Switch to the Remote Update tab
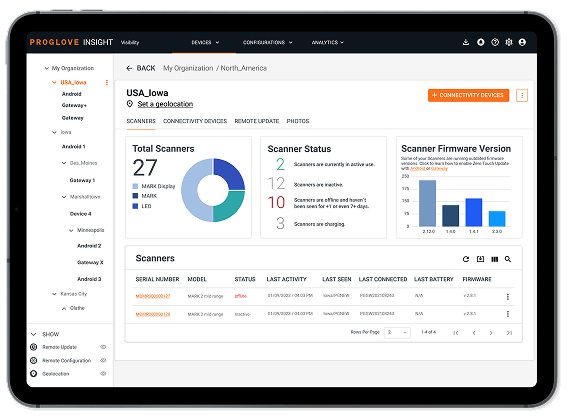This screenshot has height=418, width=567. coord(257,121)
